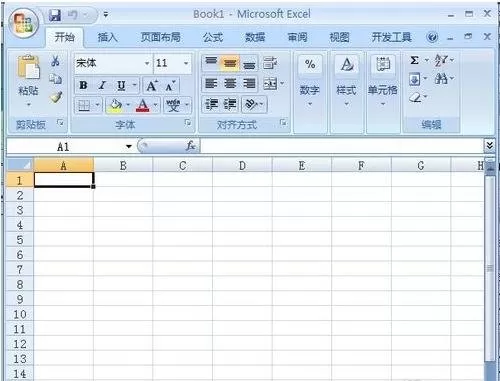Select row 7 header
Image resolution: width=500 pixels, height=381 pixels.
[20, 269]
